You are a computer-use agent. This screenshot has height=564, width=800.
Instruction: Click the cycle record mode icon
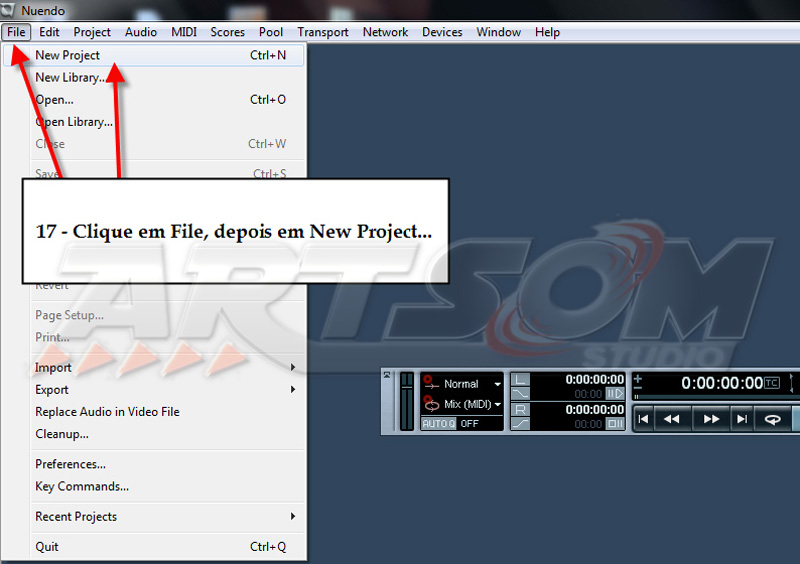click(x=431, y=404)
